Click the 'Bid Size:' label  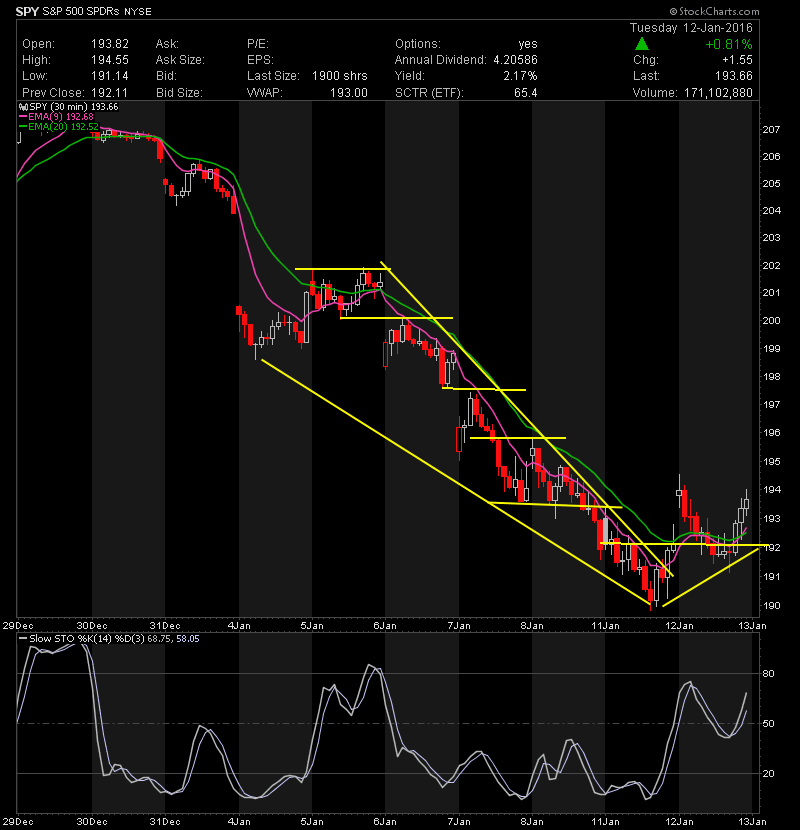(179, 93)
